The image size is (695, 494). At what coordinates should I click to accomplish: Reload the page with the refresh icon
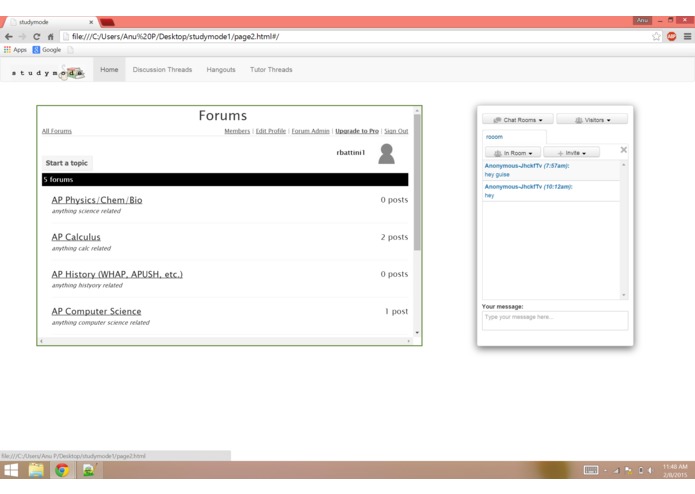click(36, 37)
